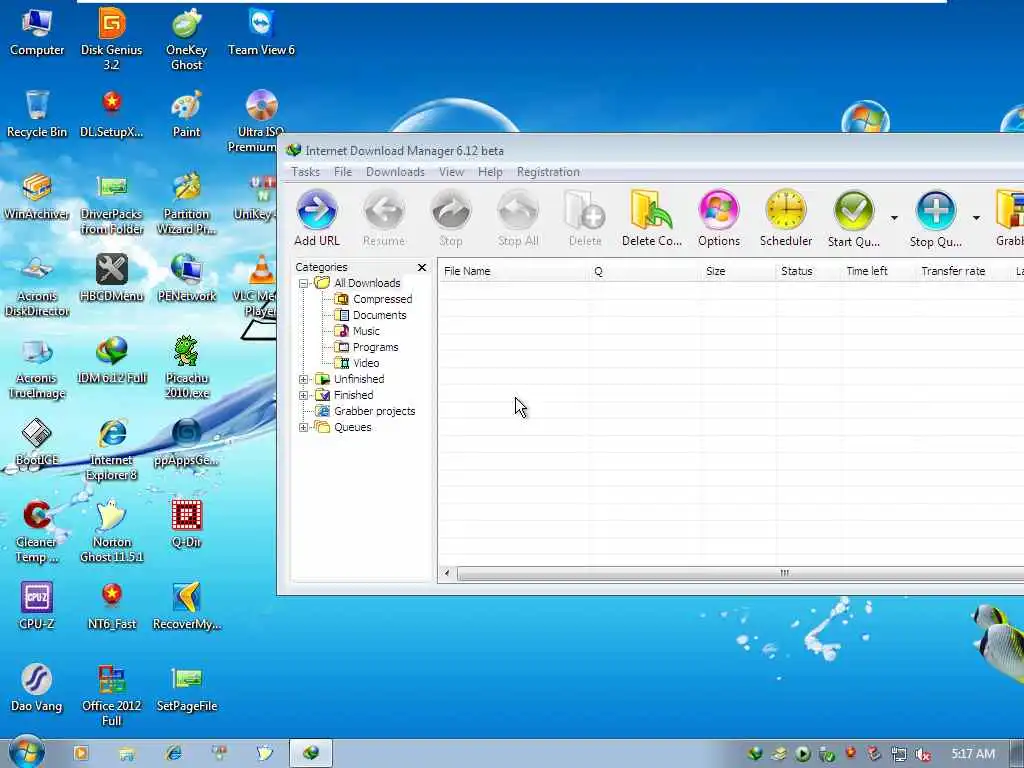This screenshot has width=1024, height=768.
Task: Click the Internet Explorer taskbar icon
Action: [174, 753]
